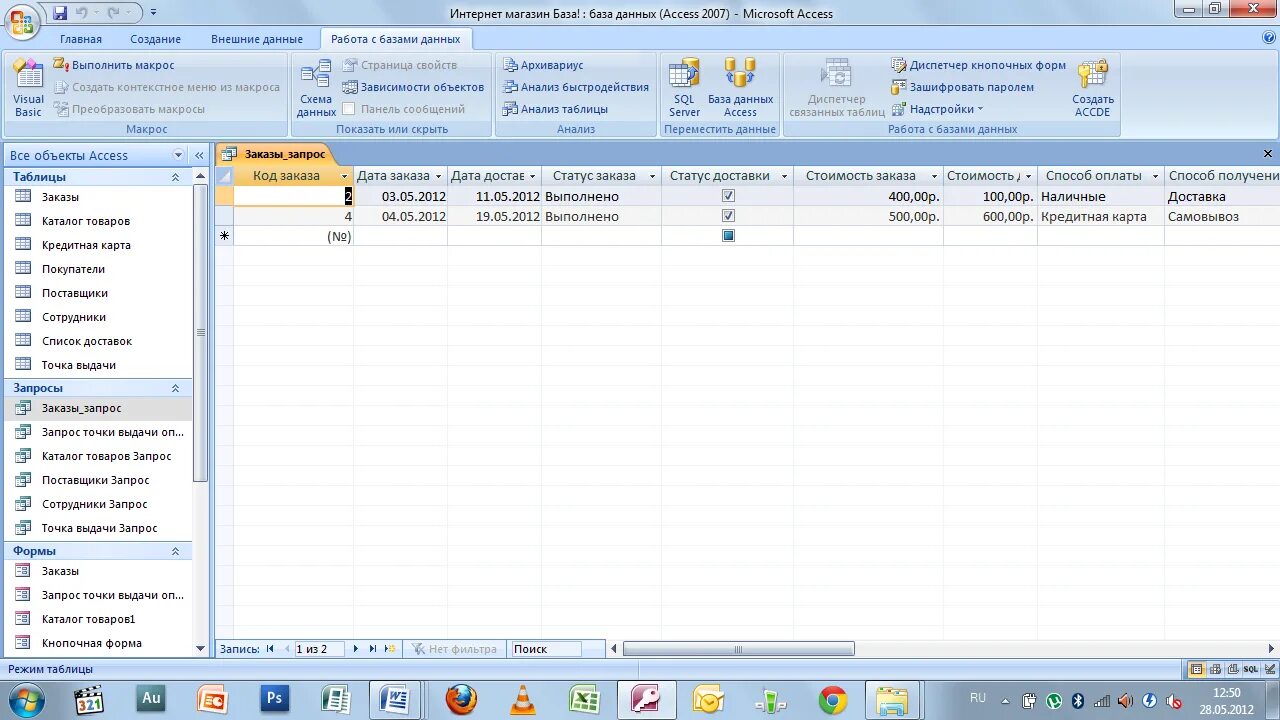Open the Внешние данные ribbon tab
The image size is (1280, 720).
pyautogui.click(x=256, y=39)
